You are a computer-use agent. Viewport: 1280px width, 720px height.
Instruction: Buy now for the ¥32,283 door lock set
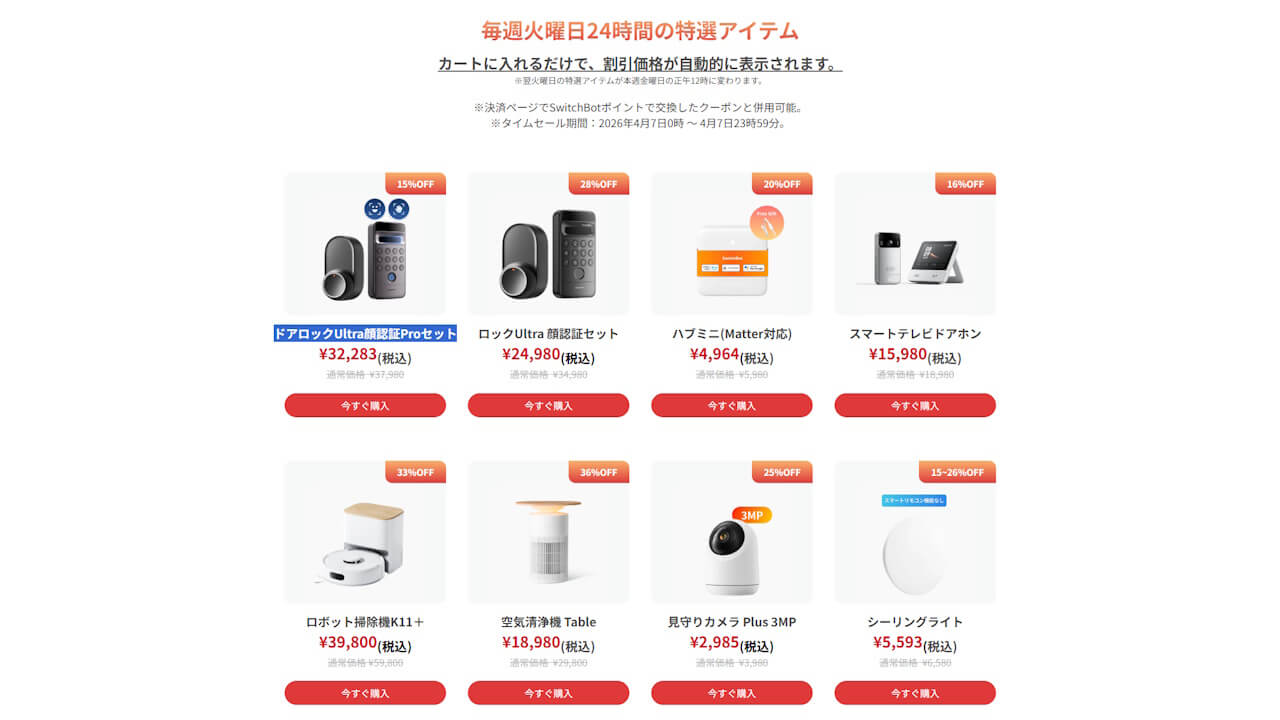(x=365, y=405)
